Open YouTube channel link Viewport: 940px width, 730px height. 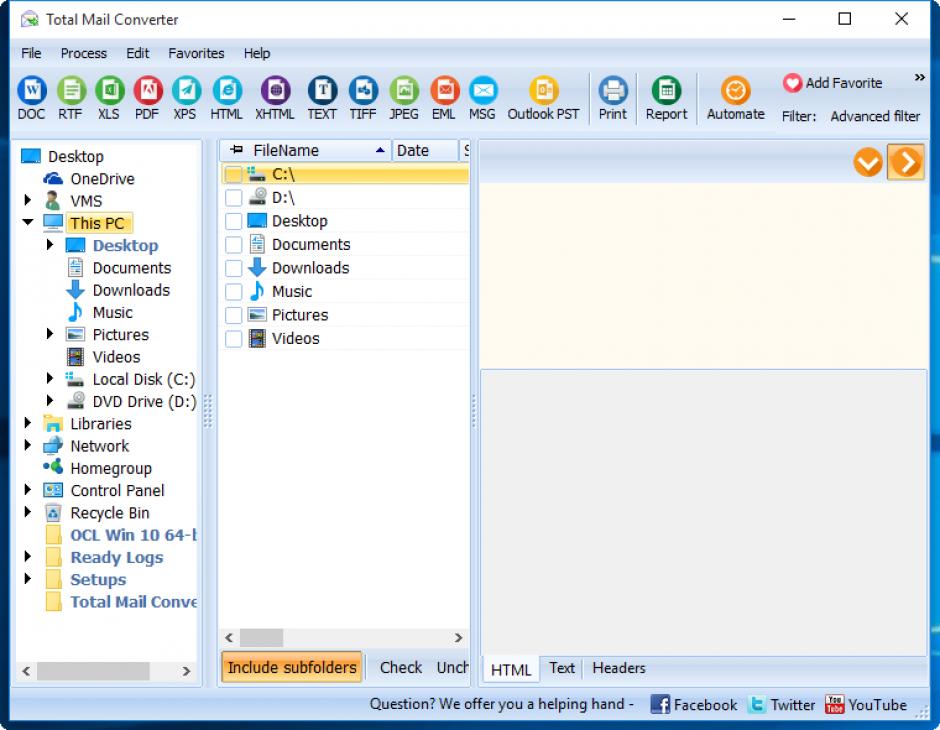coord(866,704)
